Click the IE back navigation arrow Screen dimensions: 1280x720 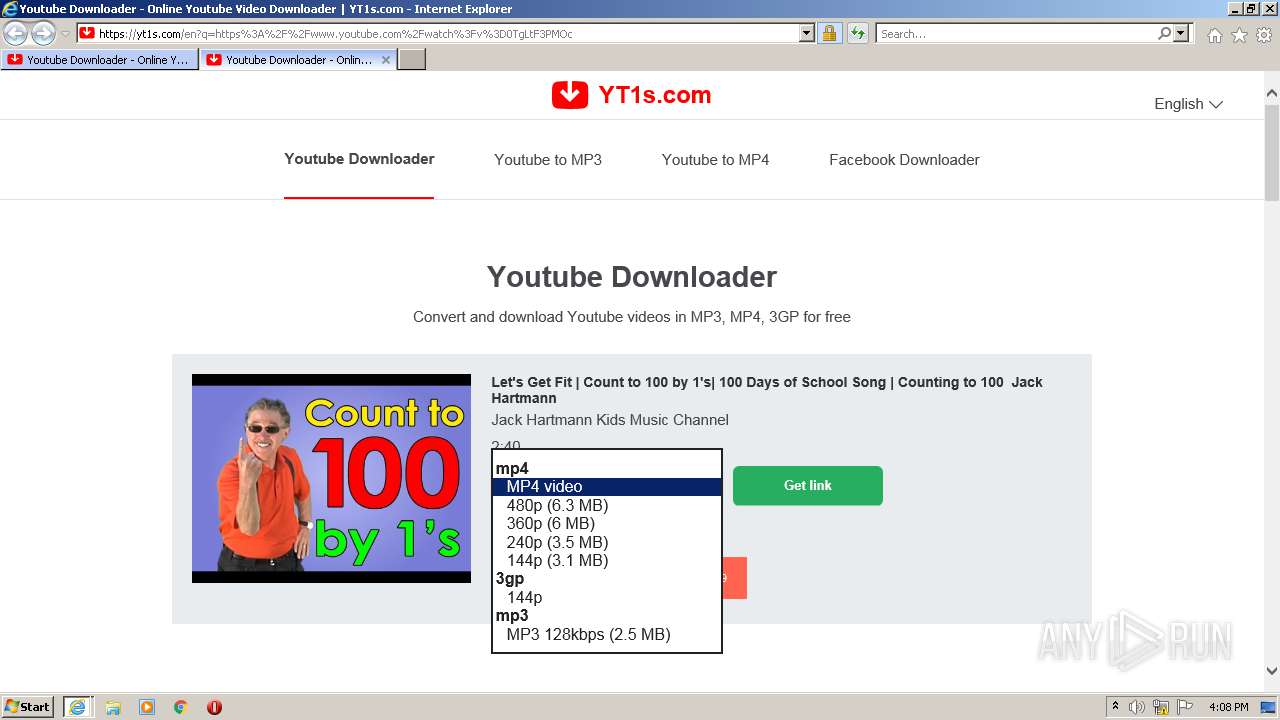[x=16, y=34]
